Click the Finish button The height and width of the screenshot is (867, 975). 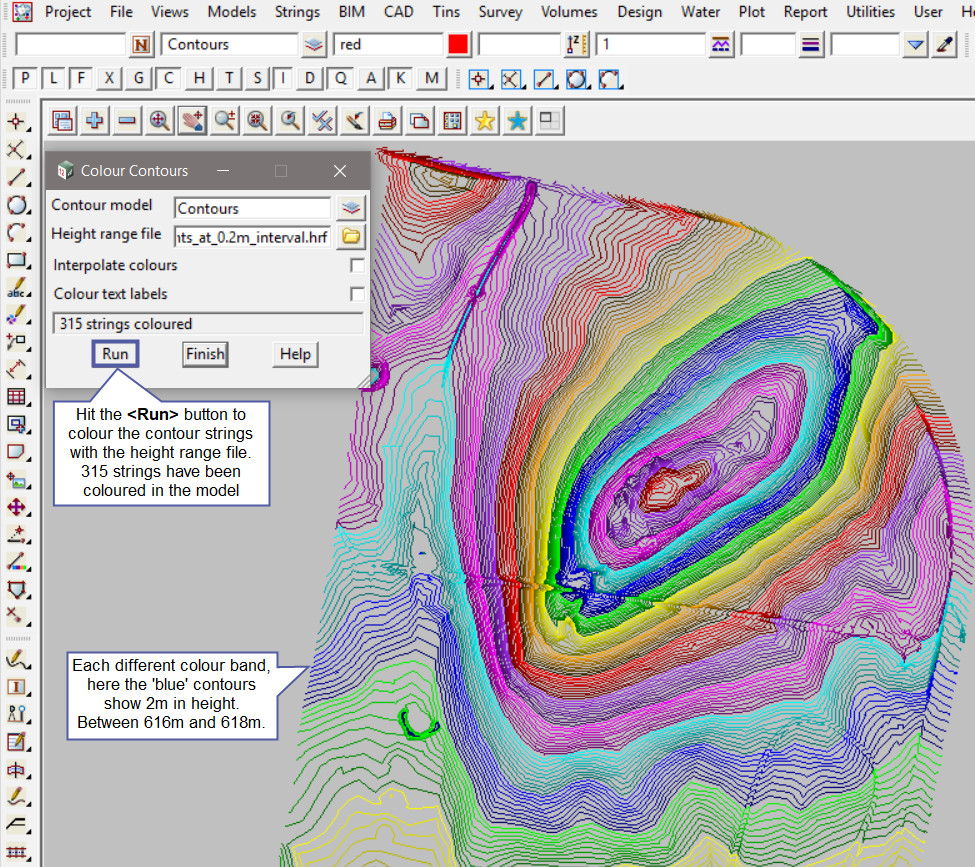(x=205, y=354)
